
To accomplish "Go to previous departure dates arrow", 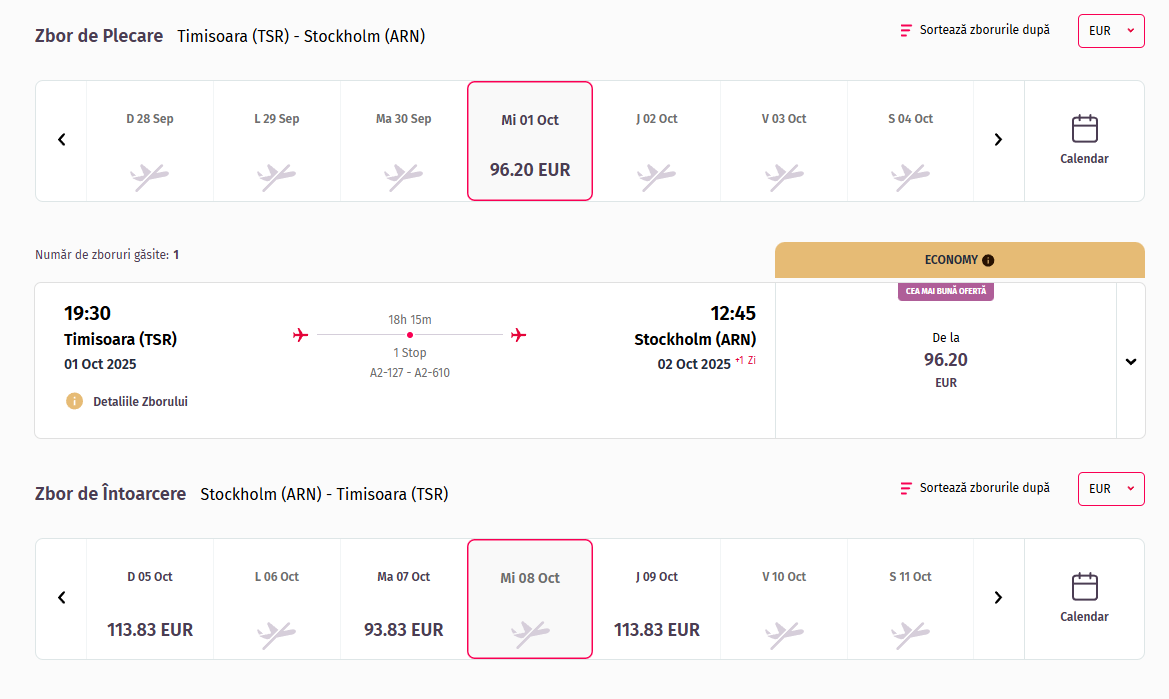I will click(61, 140).
